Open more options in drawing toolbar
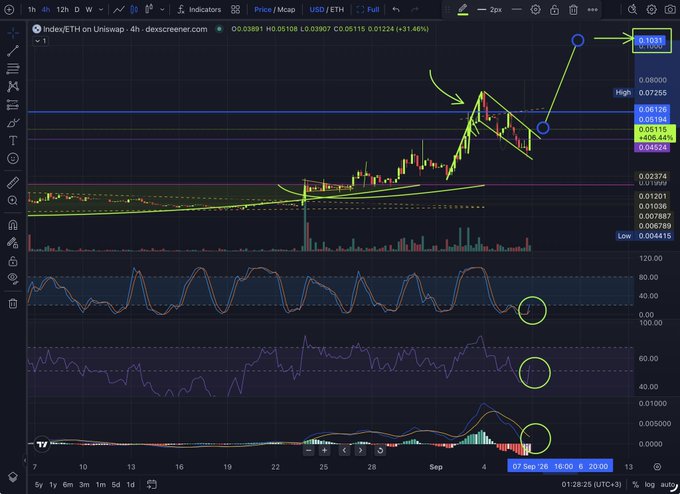680x494 pixels. point(592,9)
